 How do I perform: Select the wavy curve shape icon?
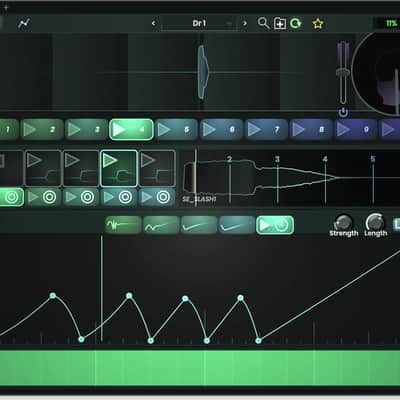click(161, 225)
